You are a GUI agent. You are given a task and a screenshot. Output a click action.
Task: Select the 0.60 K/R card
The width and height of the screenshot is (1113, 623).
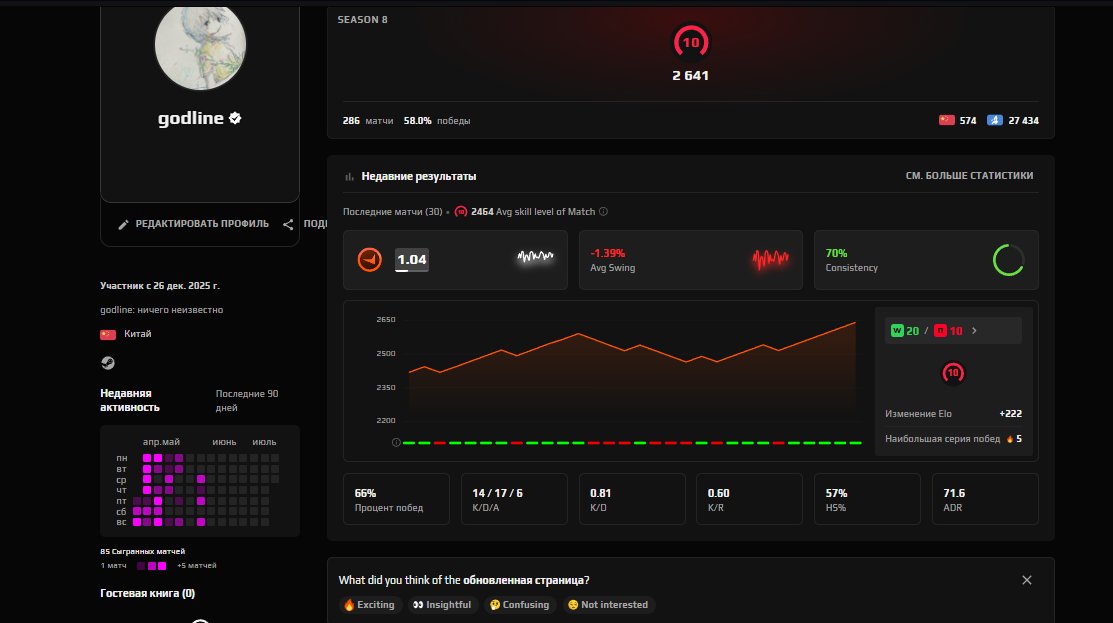pos(750,499)
